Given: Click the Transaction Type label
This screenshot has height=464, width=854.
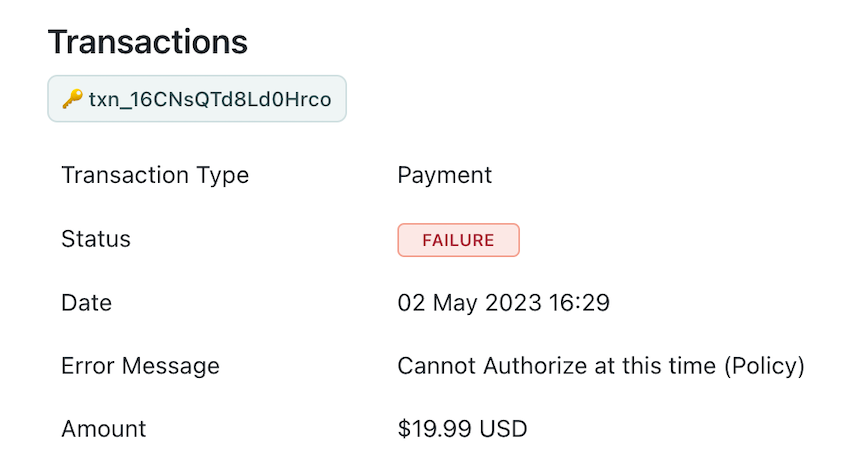Looking at the screenshot, I should click(x=155, y=175).
